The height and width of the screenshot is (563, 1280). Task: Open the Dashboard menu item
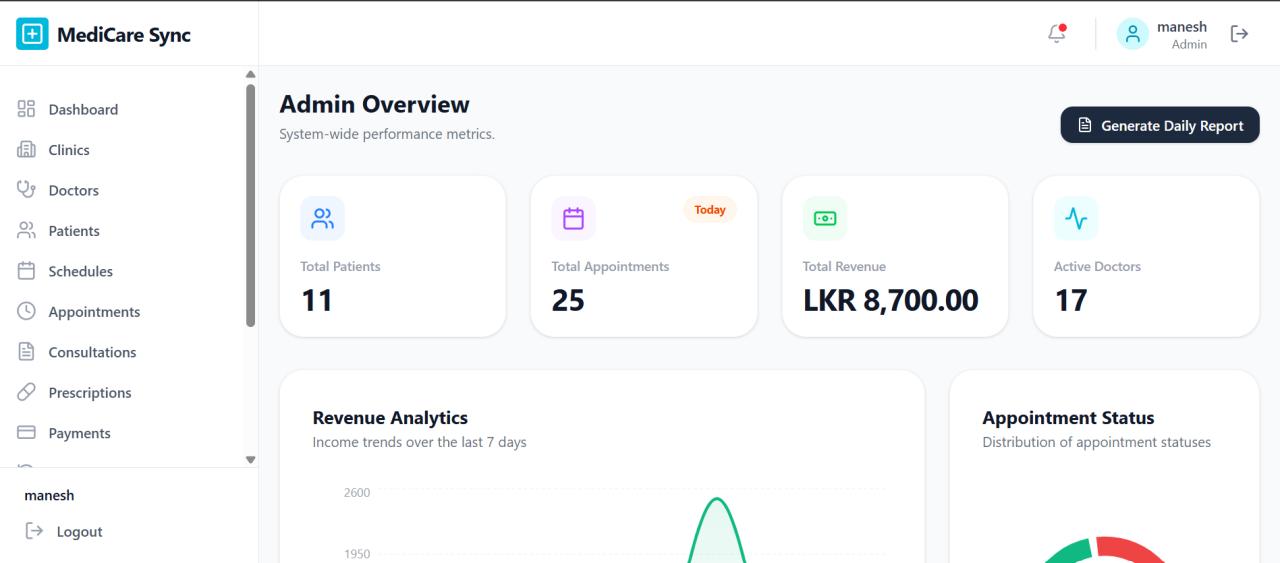(83, 110)
